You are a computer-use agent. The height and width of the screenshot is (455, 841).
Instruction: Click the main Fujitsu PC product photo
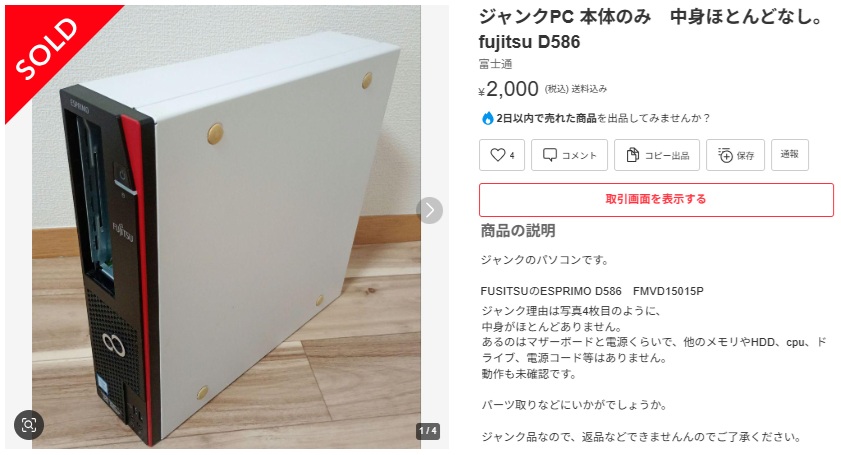(x=226, y=227)
